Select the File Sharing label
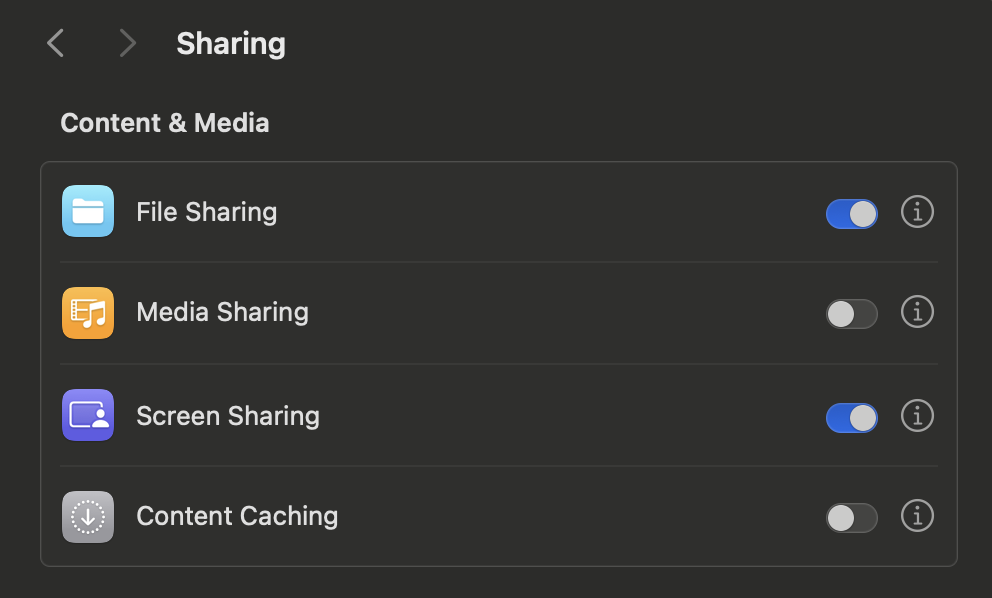The height and width of the screenshot is (598, 992). (x=207, y=212)
